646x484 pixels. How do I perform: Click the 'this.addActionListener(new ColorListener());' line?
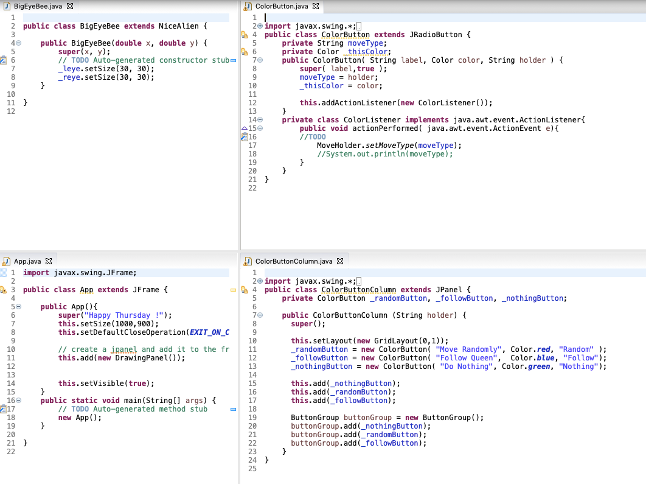[396, 103]
